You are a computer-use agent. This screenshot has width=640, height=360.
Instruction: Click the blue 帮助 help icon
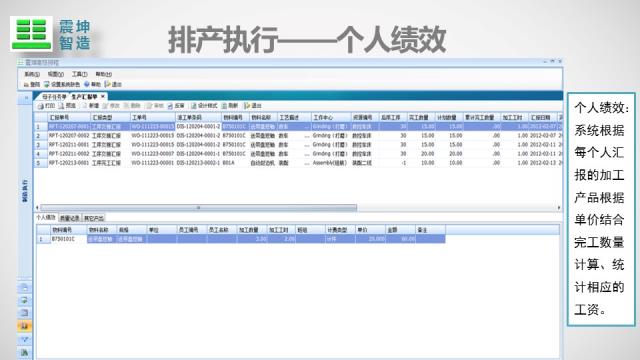click(87, 84)
